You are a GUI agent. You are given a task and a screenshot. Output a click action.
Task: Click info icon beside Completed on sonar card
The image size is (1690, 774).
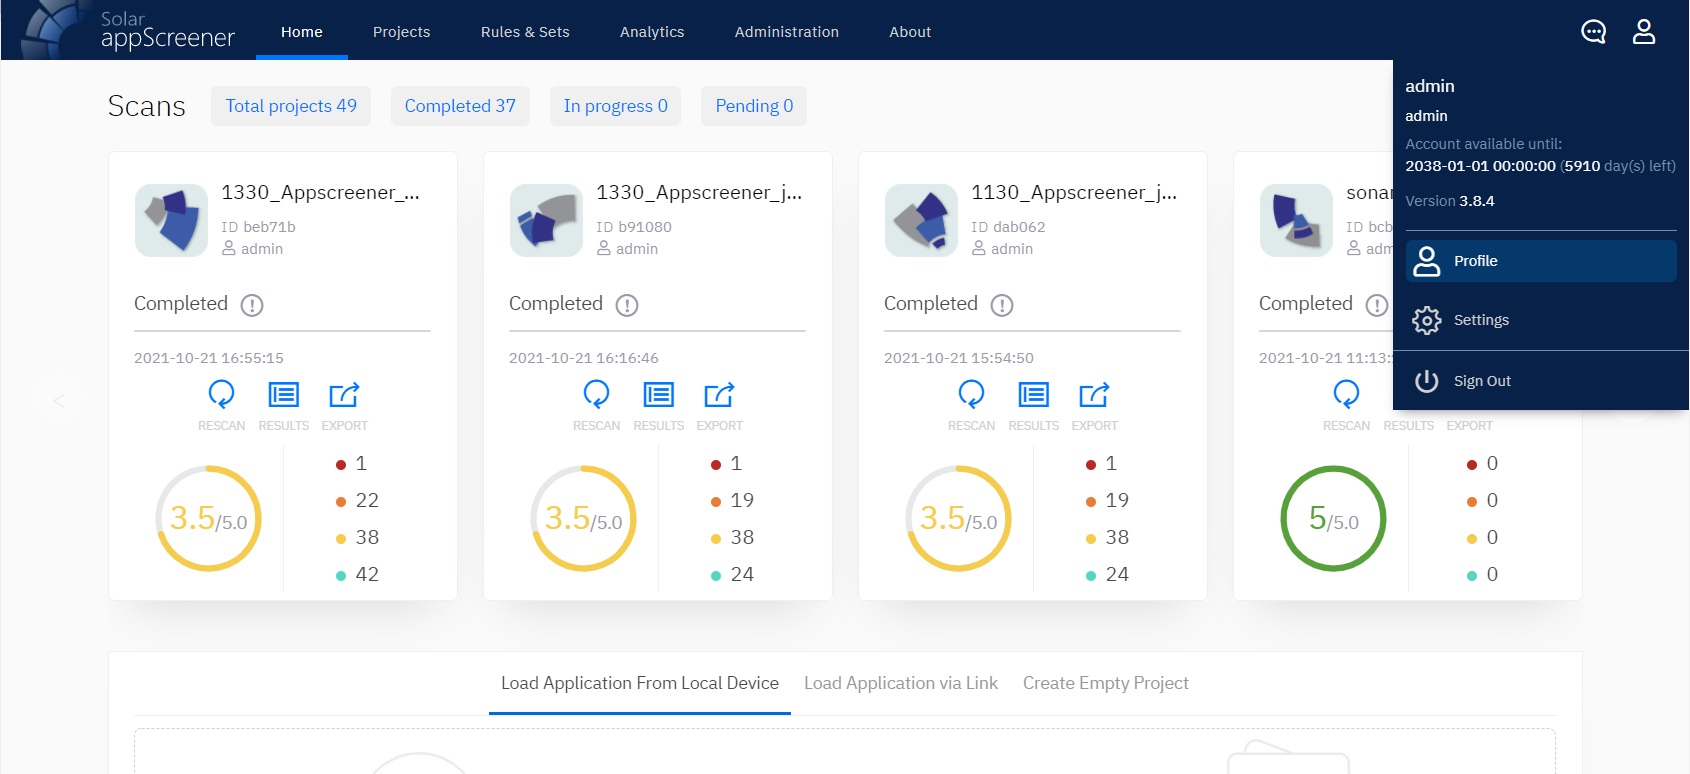click(x=1377, y=305)
